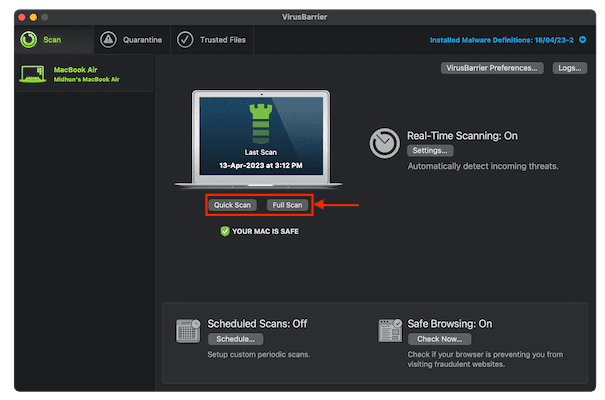
Task: Click Midhun's MacBook Air subtitle
Action: pyautogui.click(x=87, y=79)
